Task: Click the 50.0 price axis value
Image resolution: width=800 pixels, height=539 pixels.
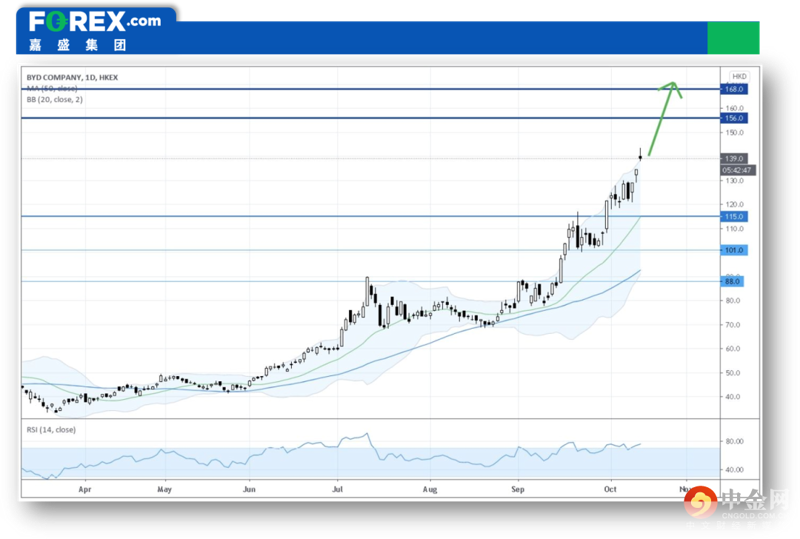Action: click(x=733, y=373)
